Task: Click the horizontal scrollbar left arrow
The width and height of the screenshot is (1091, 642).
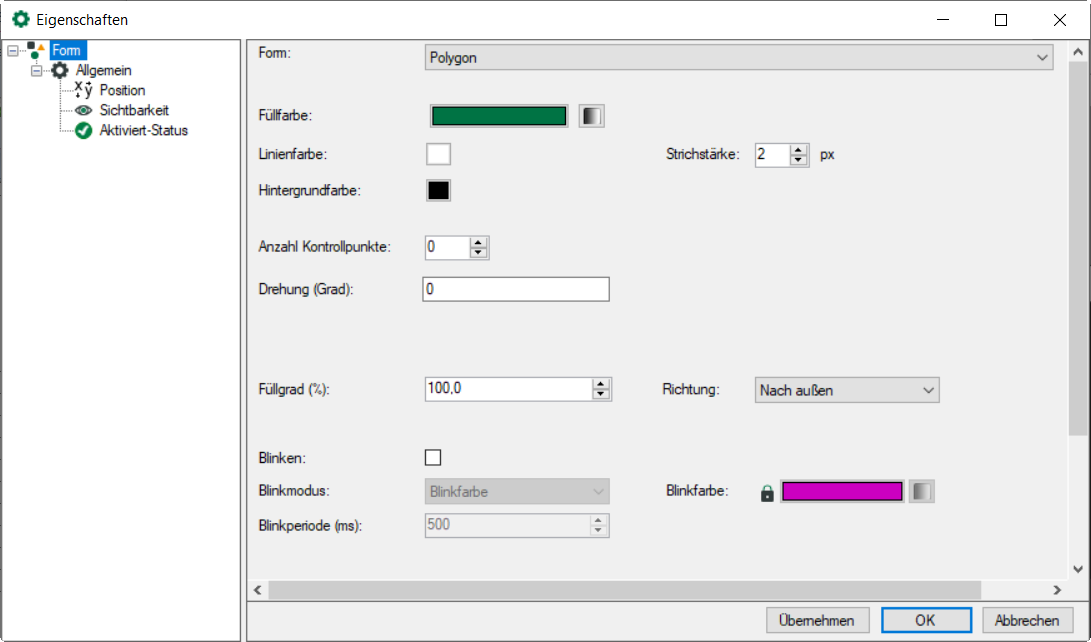Action: click(258, 591)
